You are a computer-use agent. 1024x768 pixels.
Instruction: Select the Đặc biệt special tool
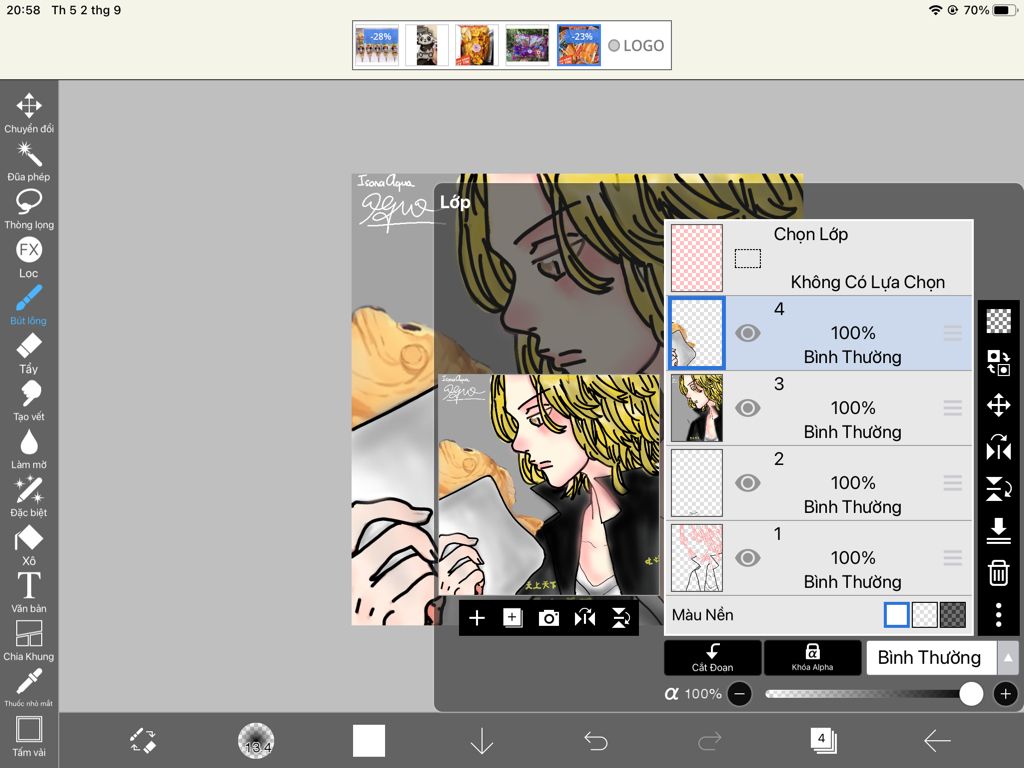29,496
